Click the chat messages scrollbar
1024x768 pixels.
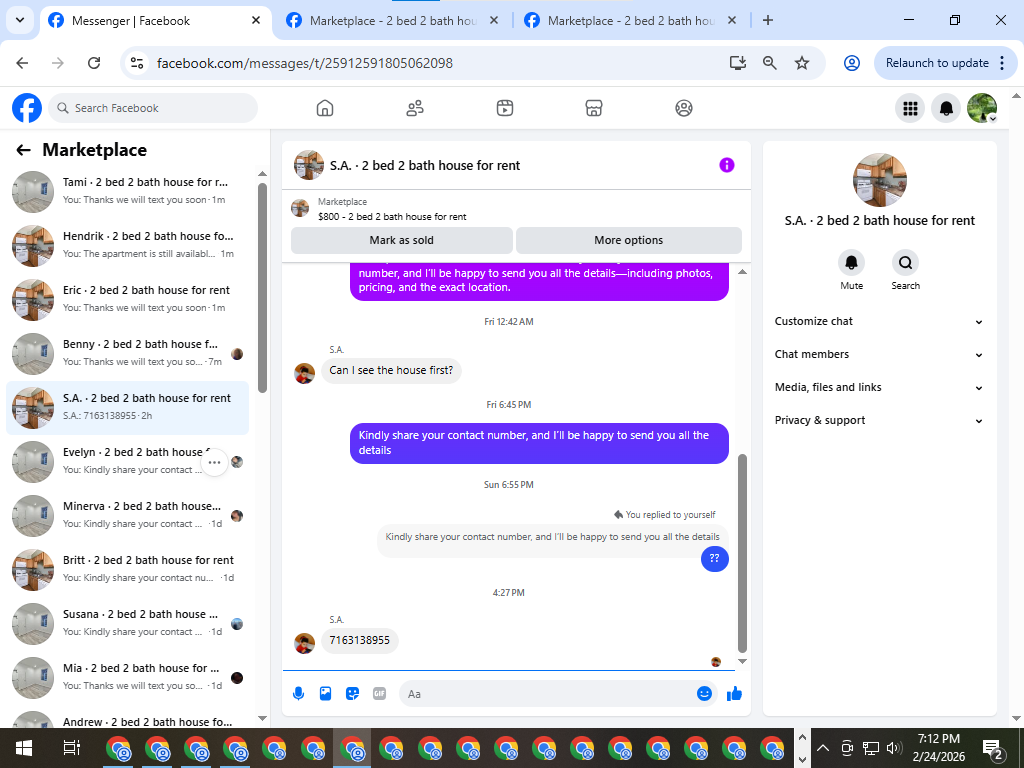[x=743, y=552]
